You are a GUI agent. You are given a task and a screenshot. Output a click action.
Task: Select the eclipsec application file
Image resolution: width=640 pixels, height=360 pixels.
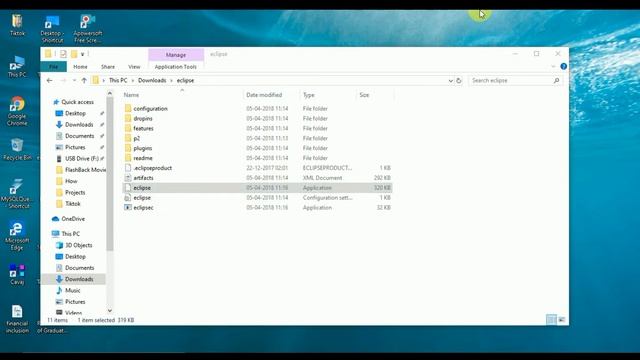257,207
